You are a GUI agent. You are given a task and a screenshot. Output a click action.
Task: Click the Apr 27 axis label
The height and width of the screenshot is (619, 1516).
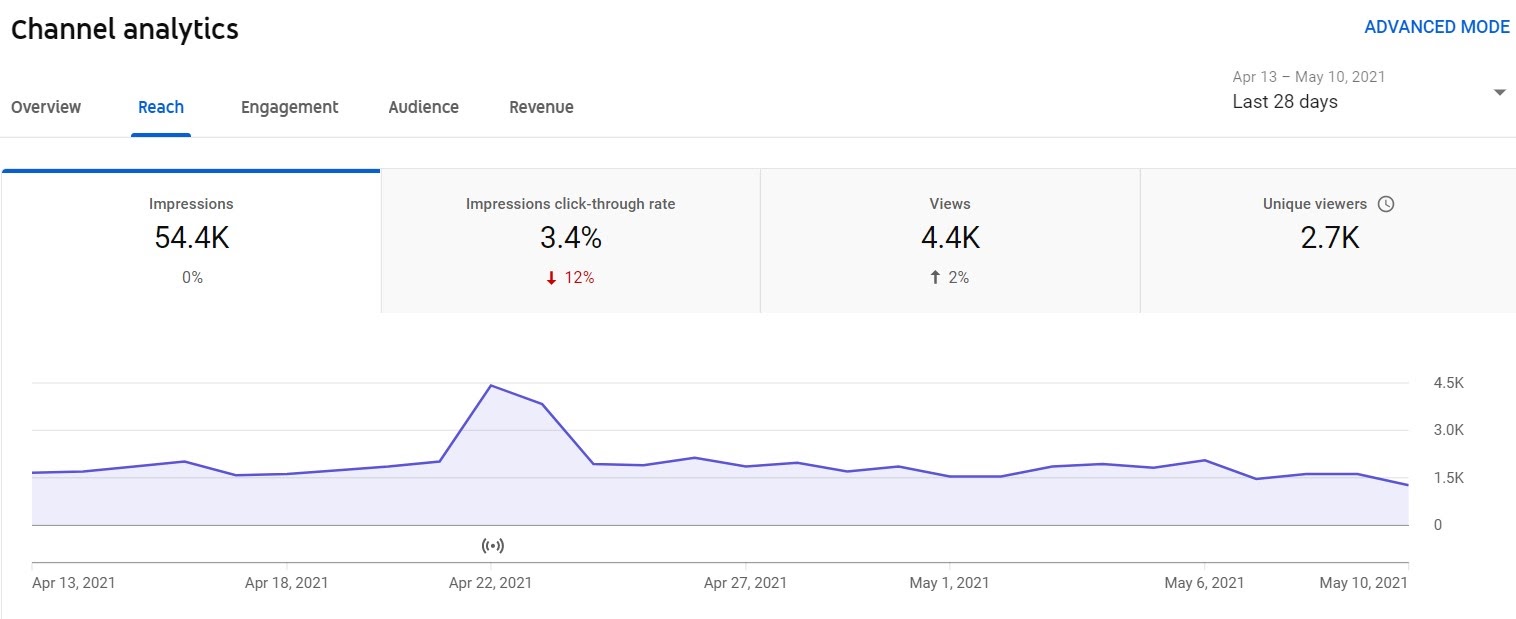[x=745, y=583]
